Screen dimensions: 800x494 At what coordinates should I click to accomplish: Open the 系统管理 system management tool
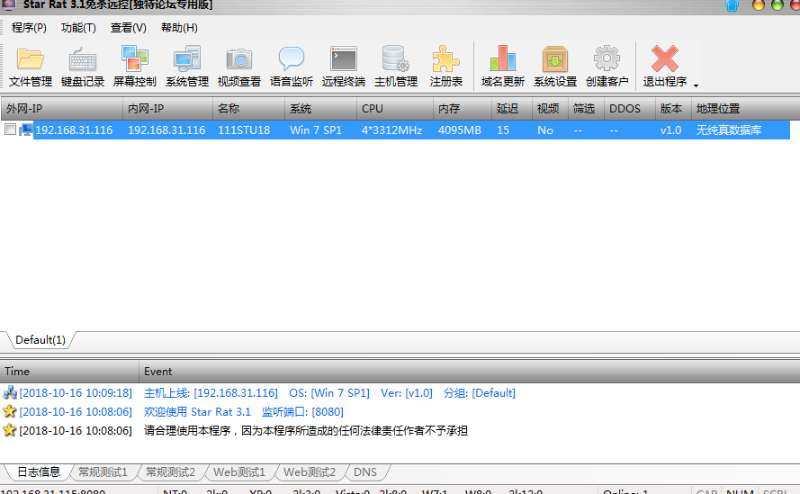(187, 67)
